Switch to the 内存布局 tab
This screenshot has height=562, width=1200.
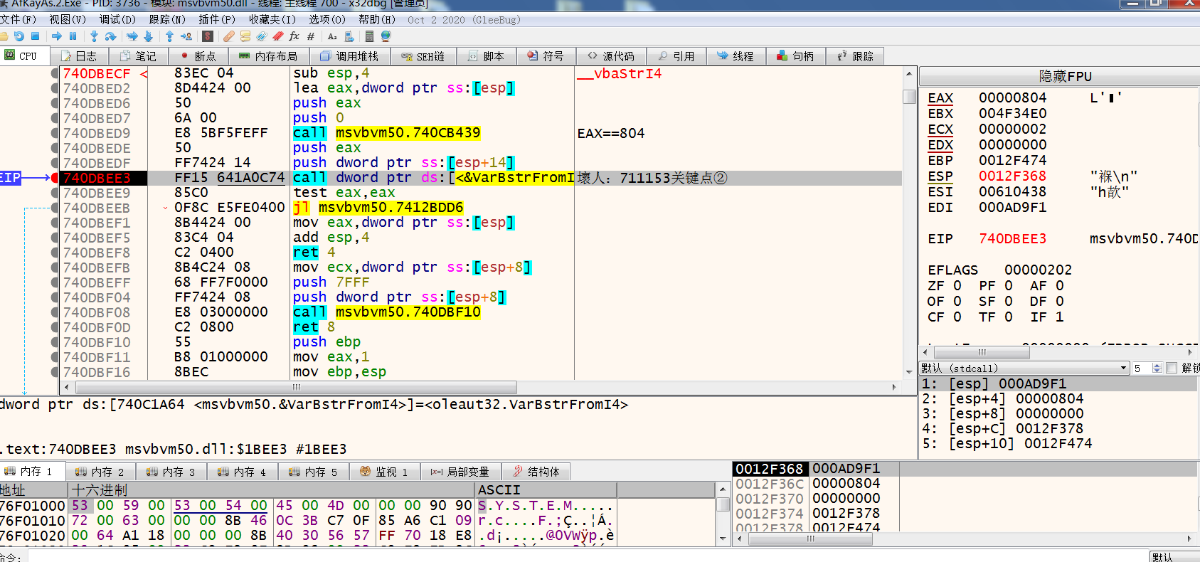[267, 56]
